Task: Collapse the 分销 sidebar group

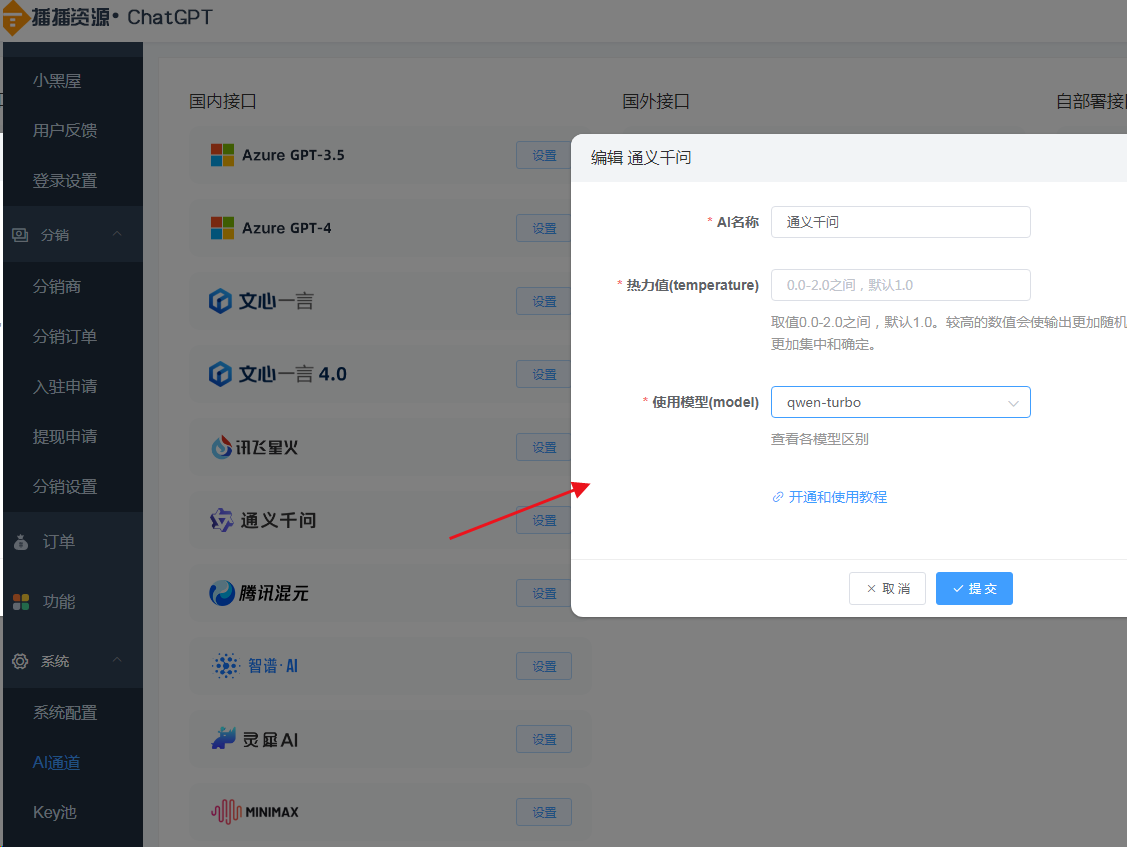Action: pos(117,234)
